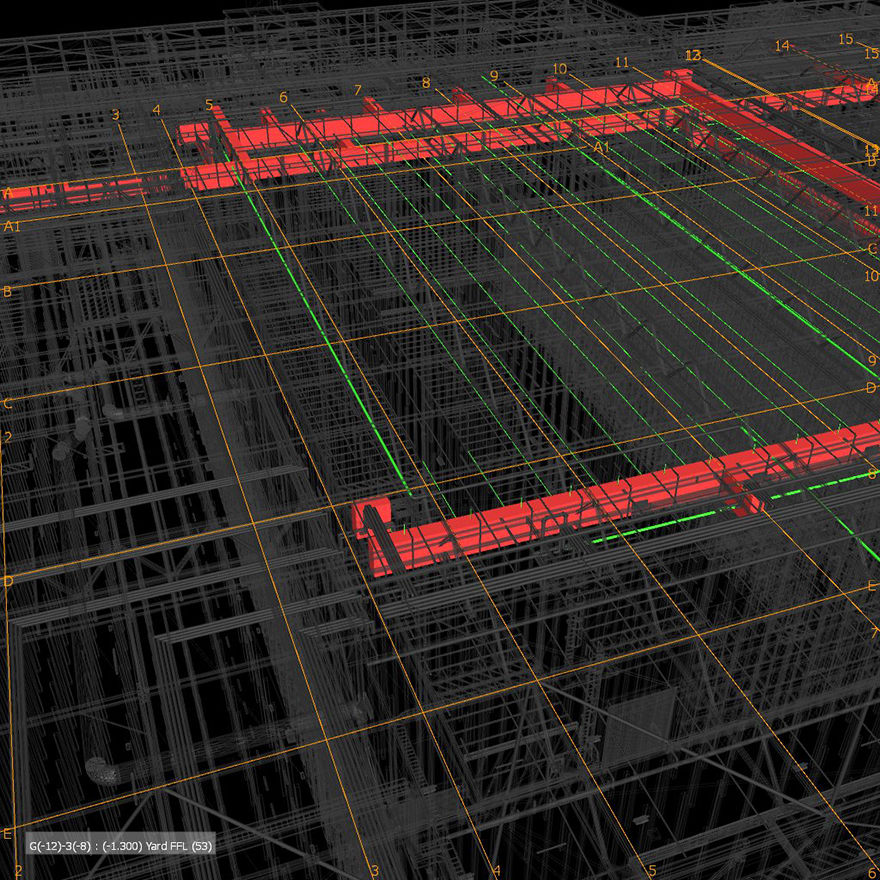Click the bright green line below foreground red beam
880x880 pixels.
(700, 515)
